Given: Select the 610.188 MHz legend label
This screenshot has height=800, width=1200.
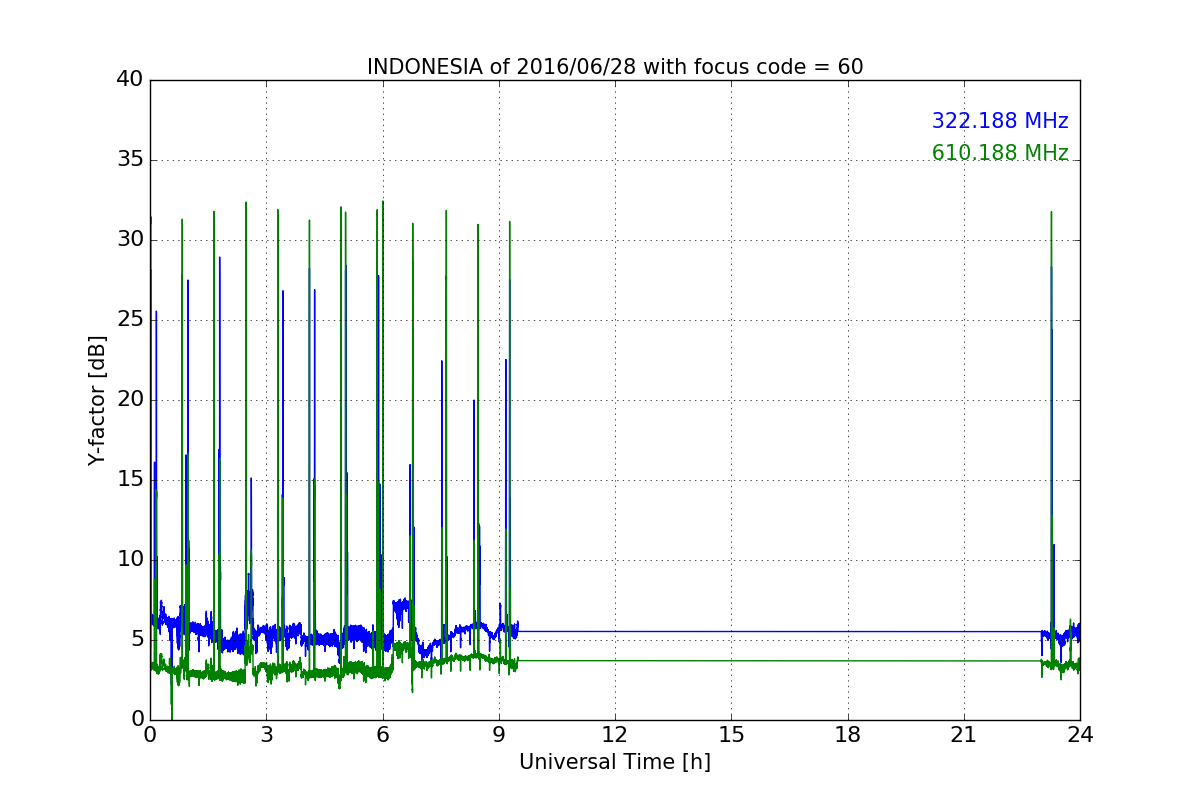Looking at the screenshot, I should 1000,153.
